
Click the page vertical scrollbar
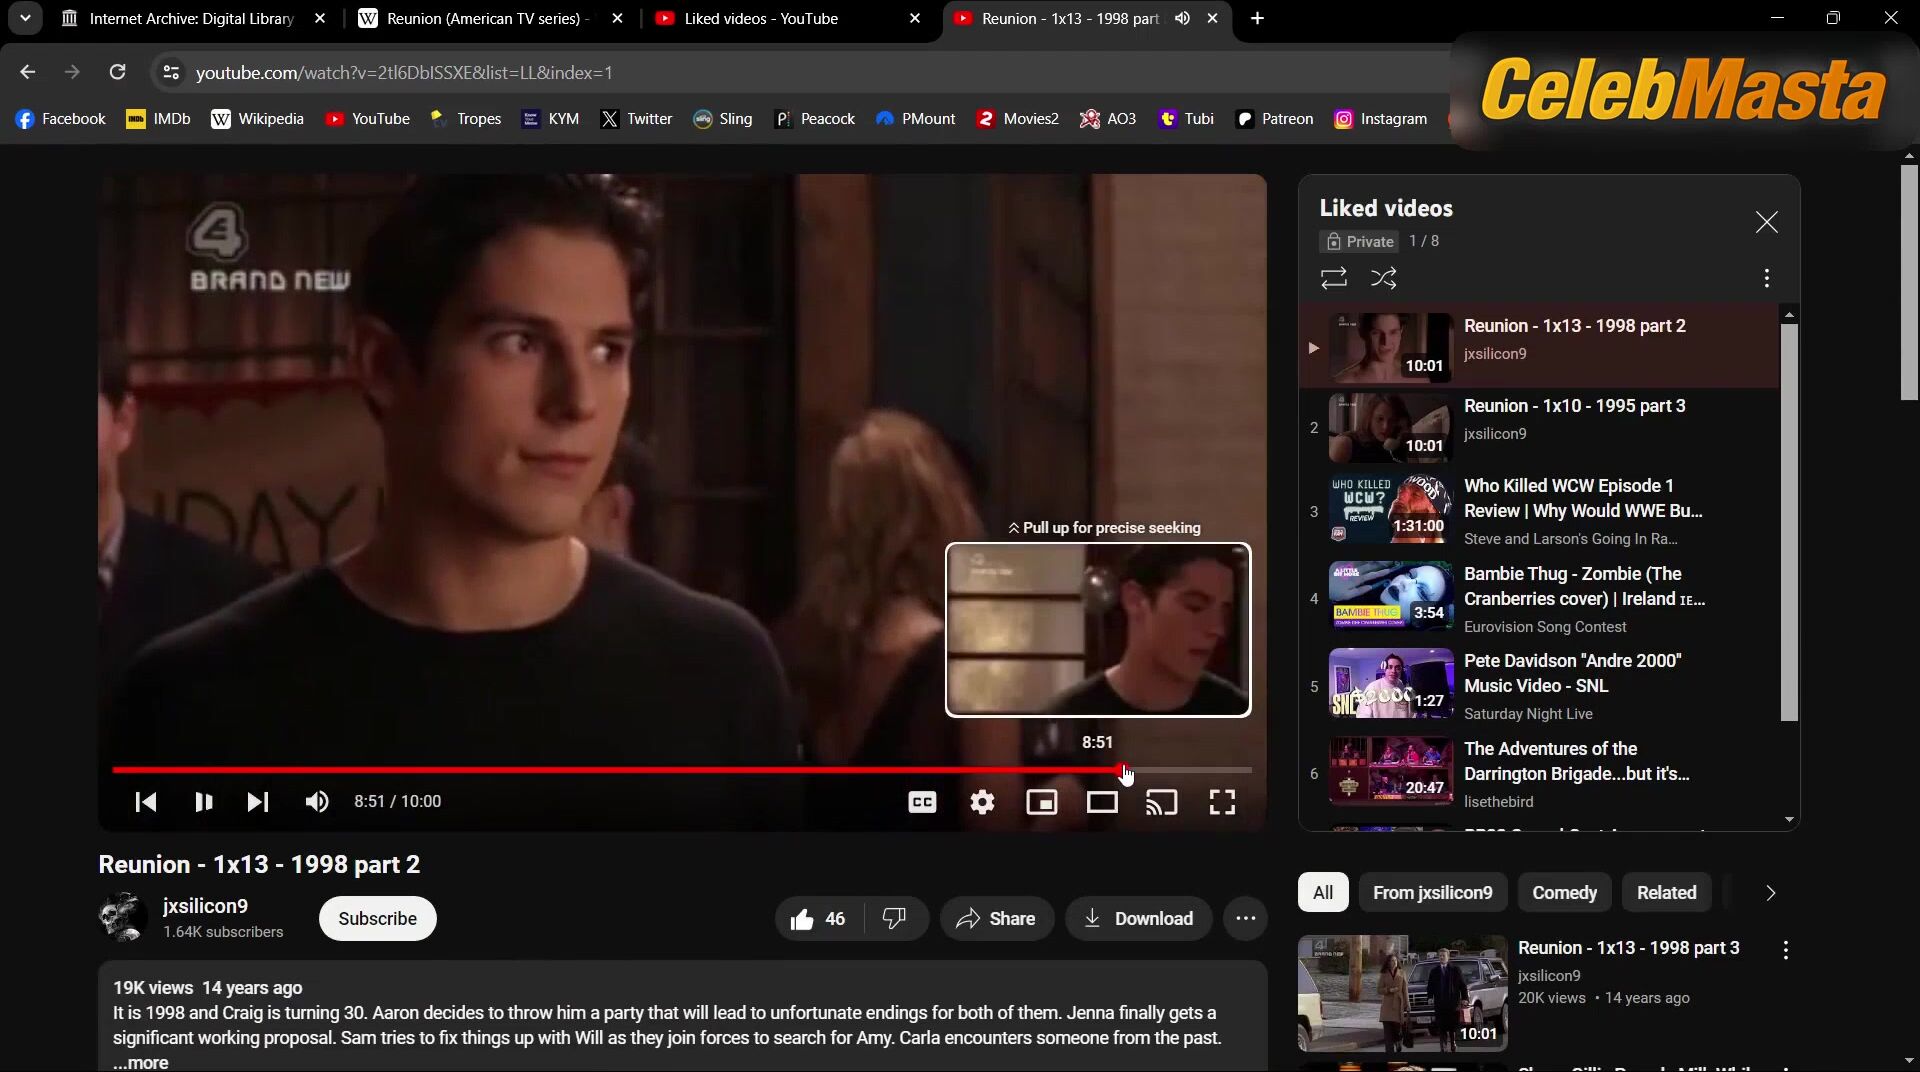pos(1910,282)
